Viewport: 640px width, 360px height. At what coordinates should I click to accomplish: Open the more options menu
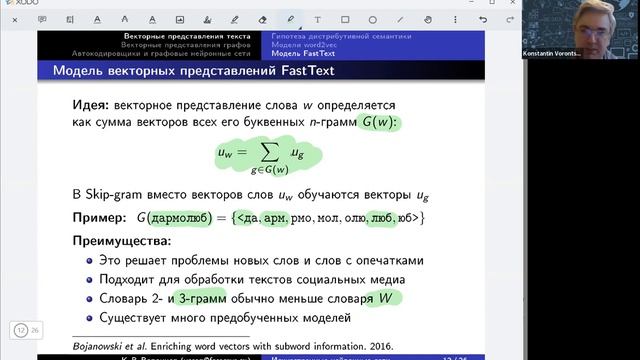(456, 20)
